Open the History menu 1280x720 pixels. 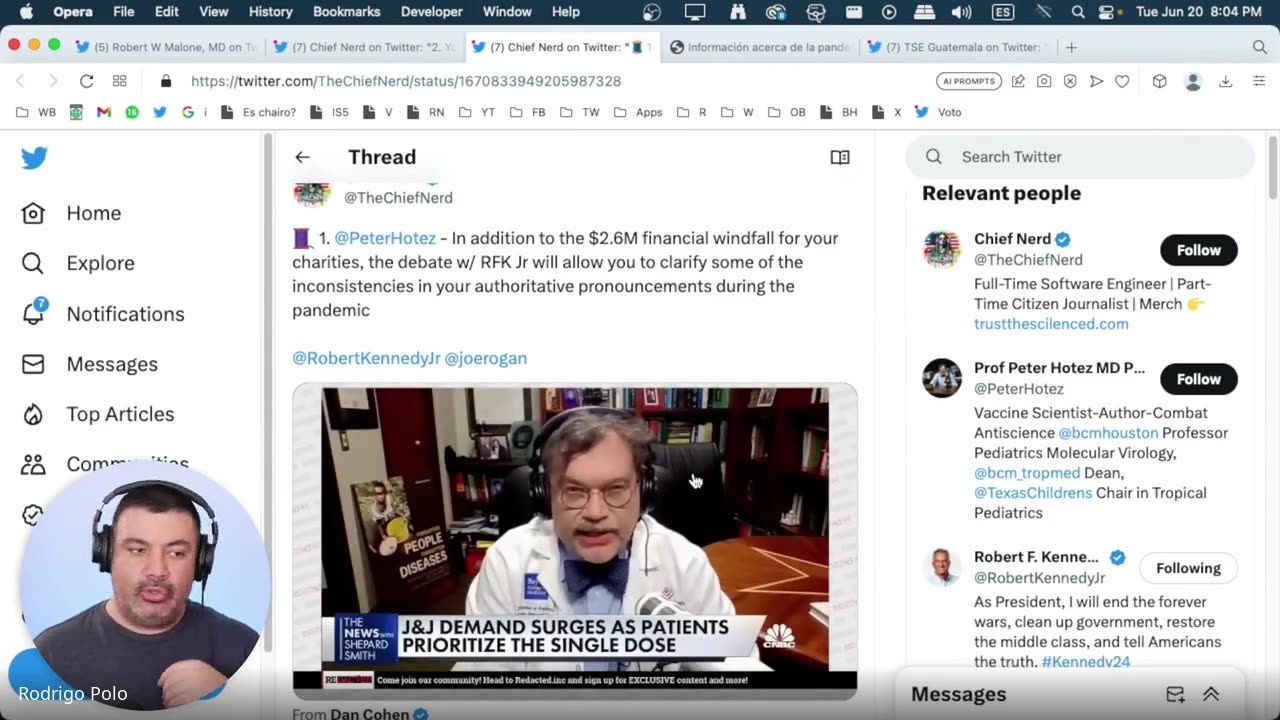pyautogui.click(x=270, y=12)
